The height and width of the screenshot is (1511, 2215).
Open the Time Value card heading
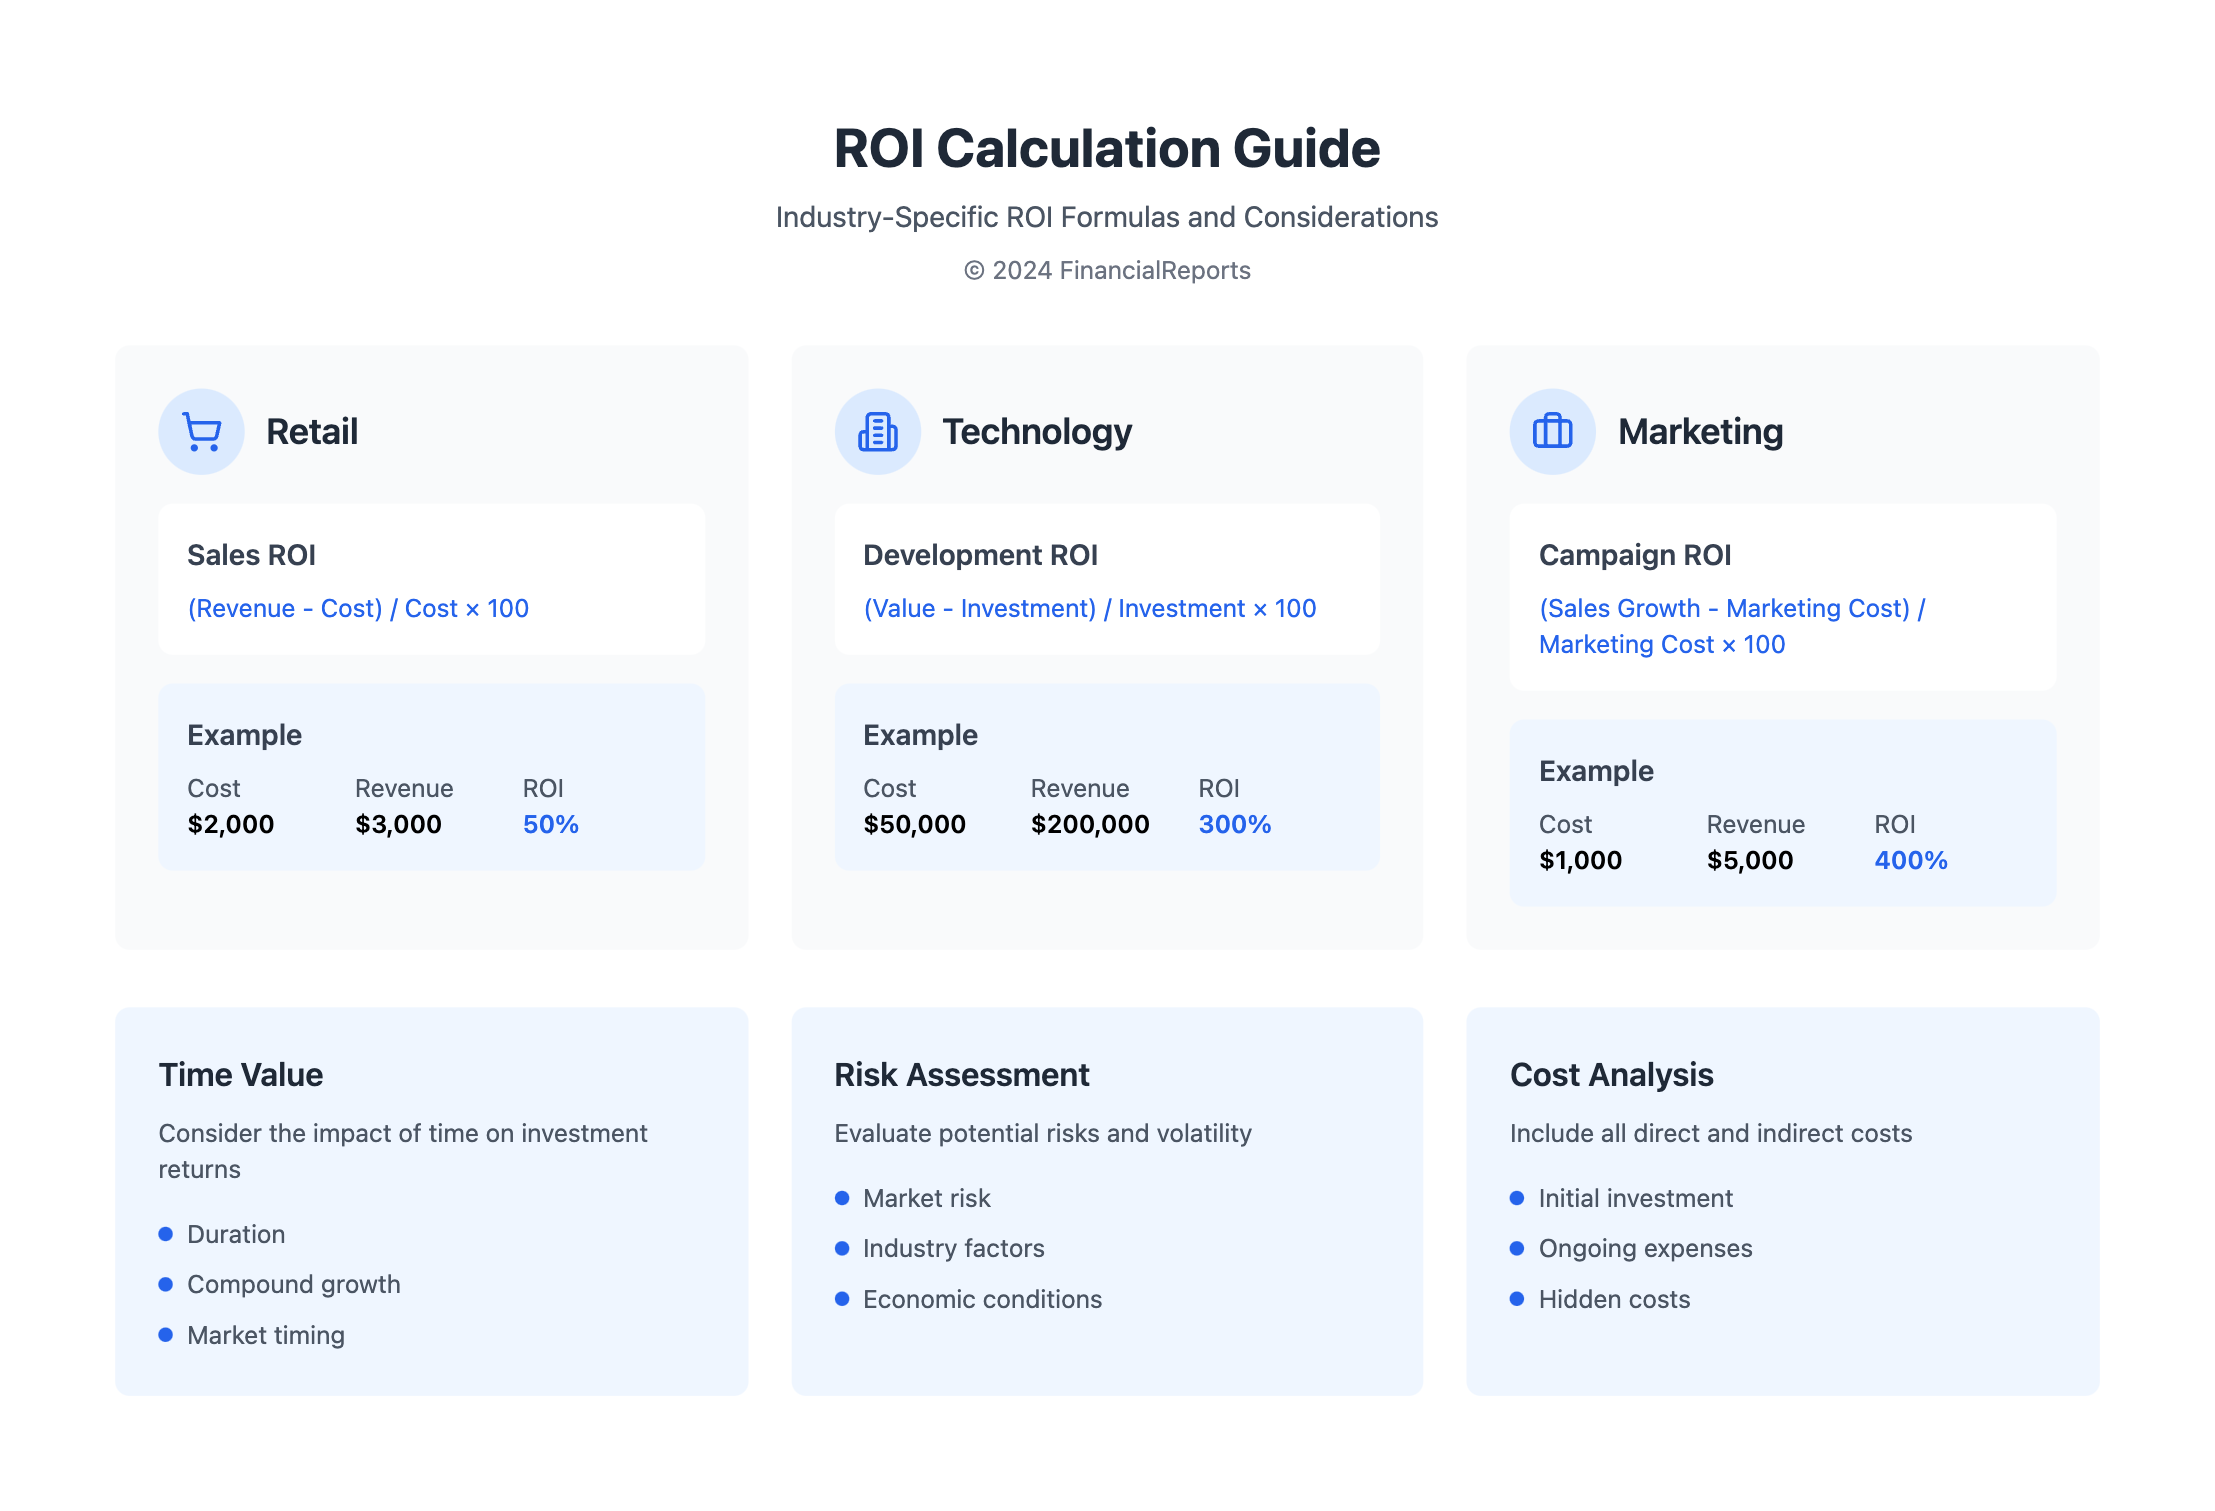(x=241, y=1074)
